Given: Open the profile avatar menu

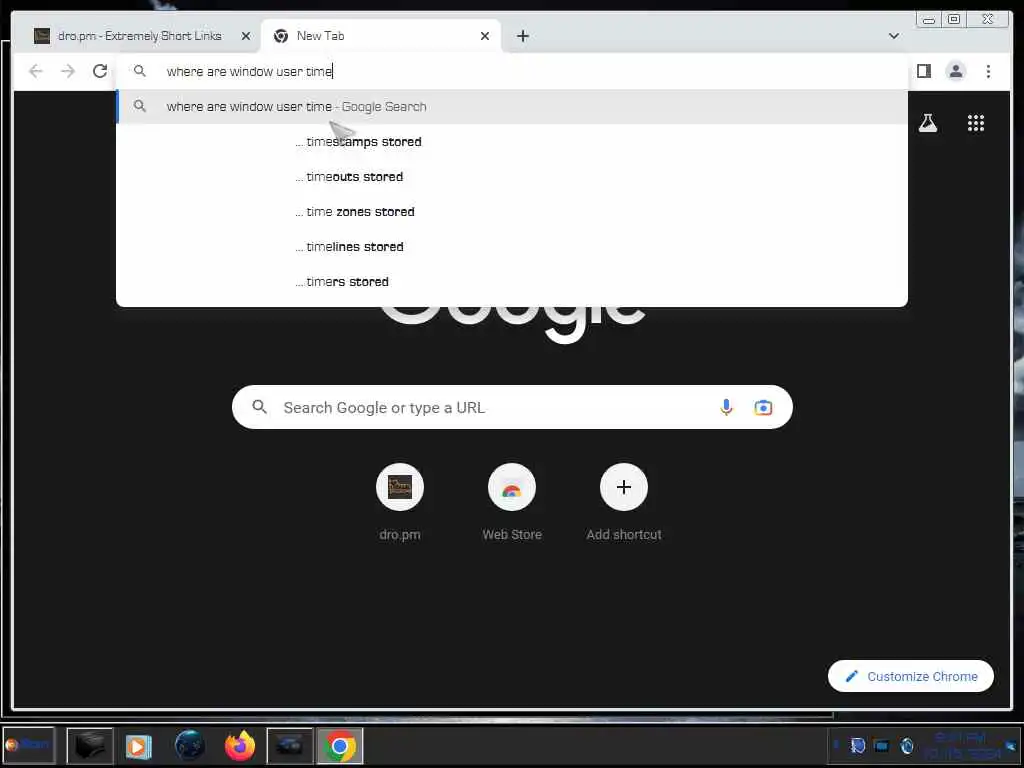Looking at the screenshot, I should pos(955,71).
